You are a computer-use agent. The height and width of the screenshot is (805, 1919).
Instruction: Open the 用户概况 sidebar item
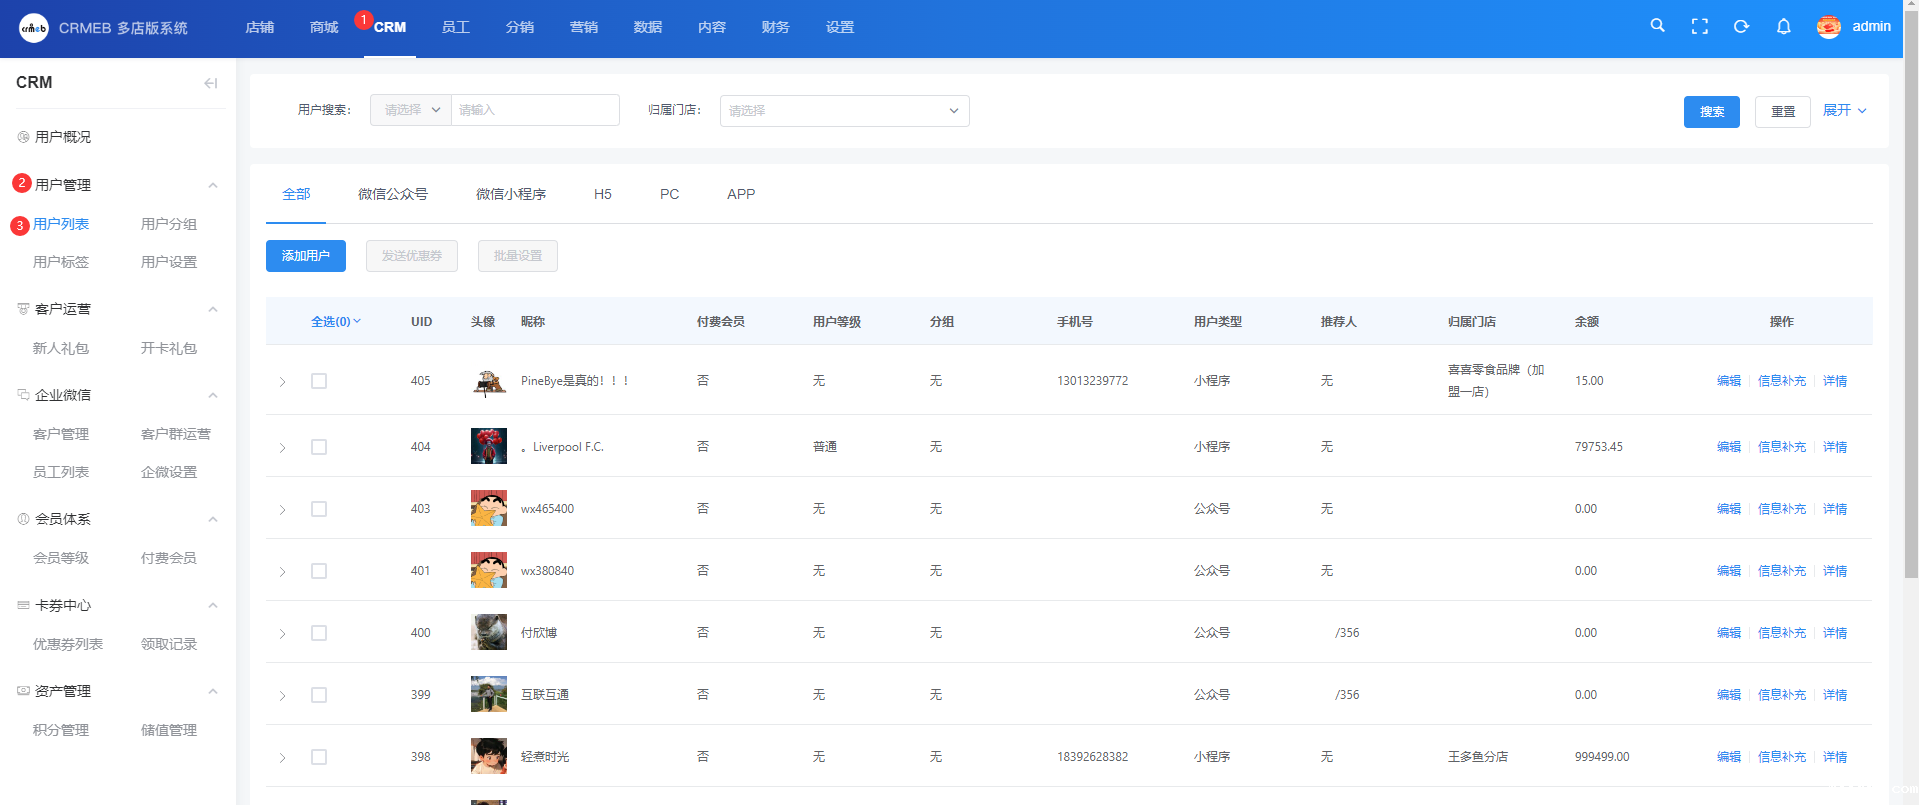pyautogui.click(x=63, y=137)
